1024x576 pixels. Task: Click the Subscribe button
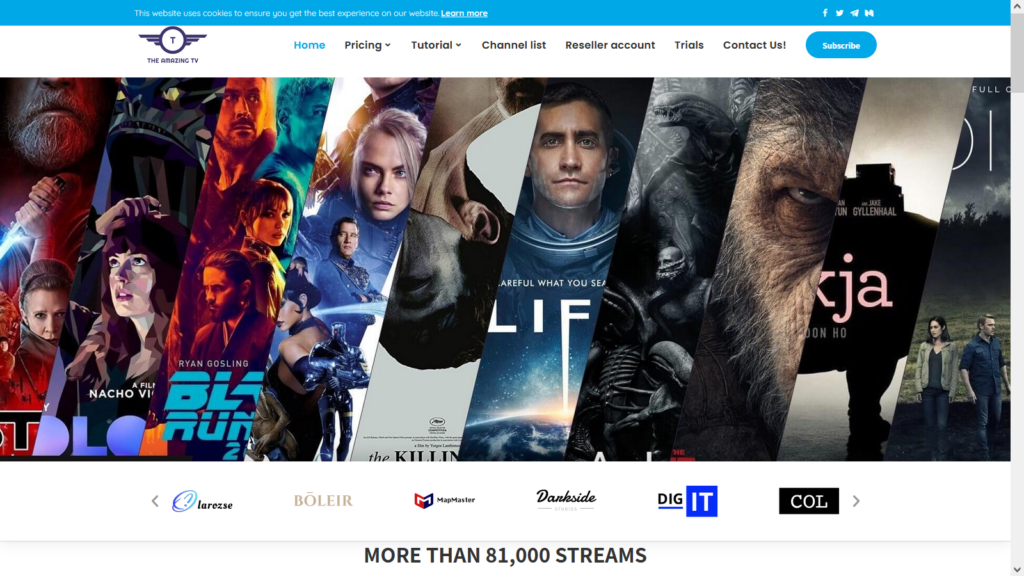840,45
